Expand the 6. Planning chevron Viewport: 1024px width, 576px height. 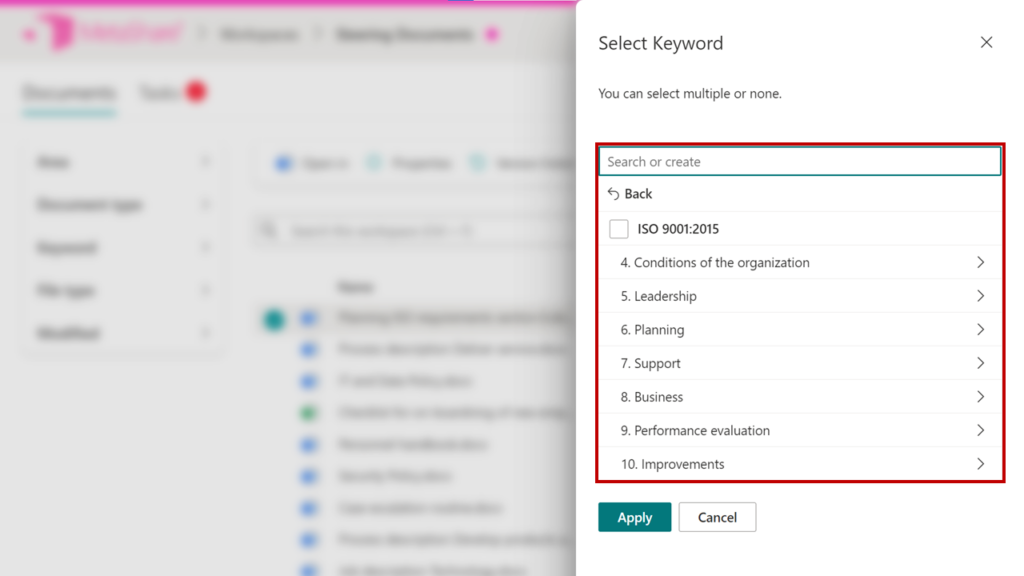(x=980, y=330)
